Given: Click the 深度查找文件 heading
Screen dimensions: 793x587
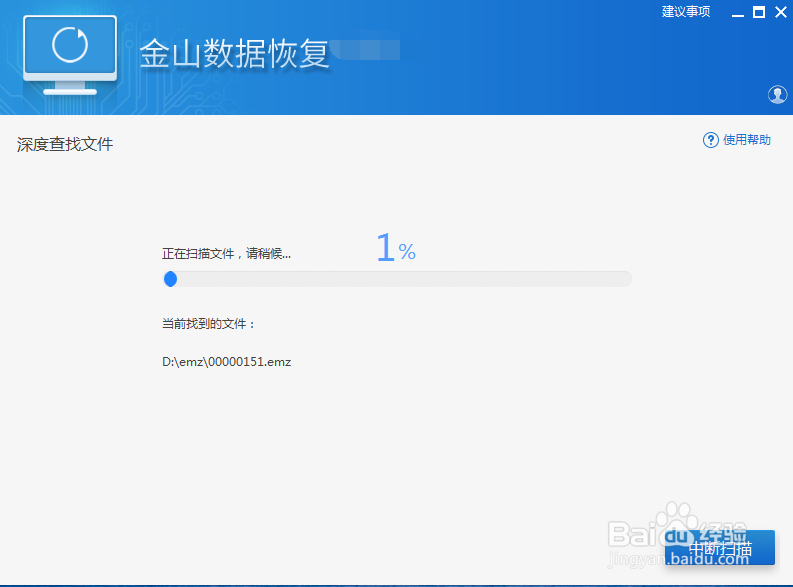Looking at the screenshot, I should [x=65, y=145].
